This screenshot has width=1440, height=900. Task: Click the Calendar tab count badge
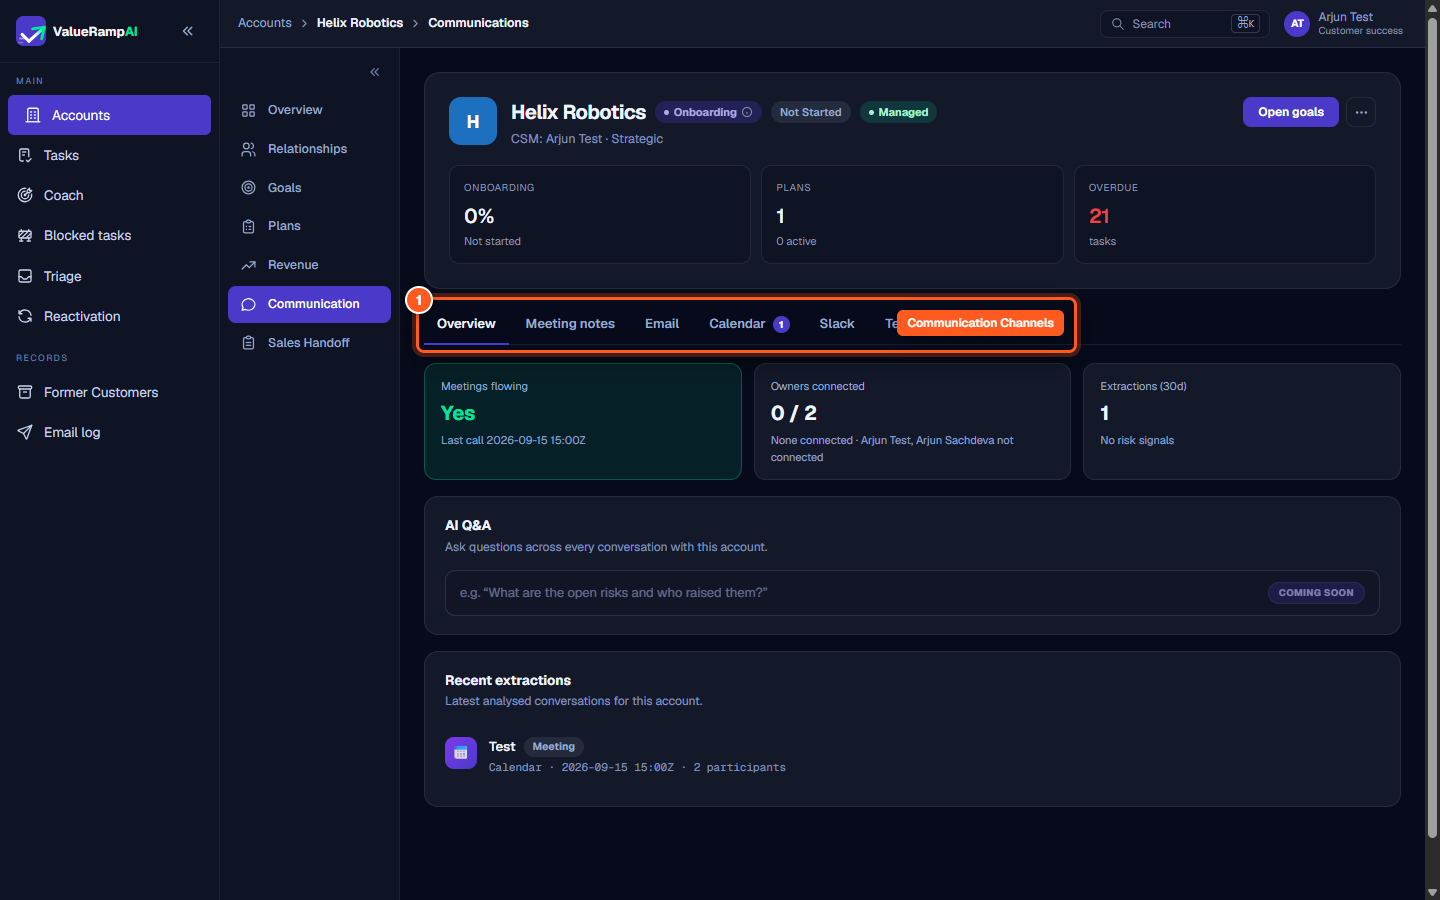[782, 324]
